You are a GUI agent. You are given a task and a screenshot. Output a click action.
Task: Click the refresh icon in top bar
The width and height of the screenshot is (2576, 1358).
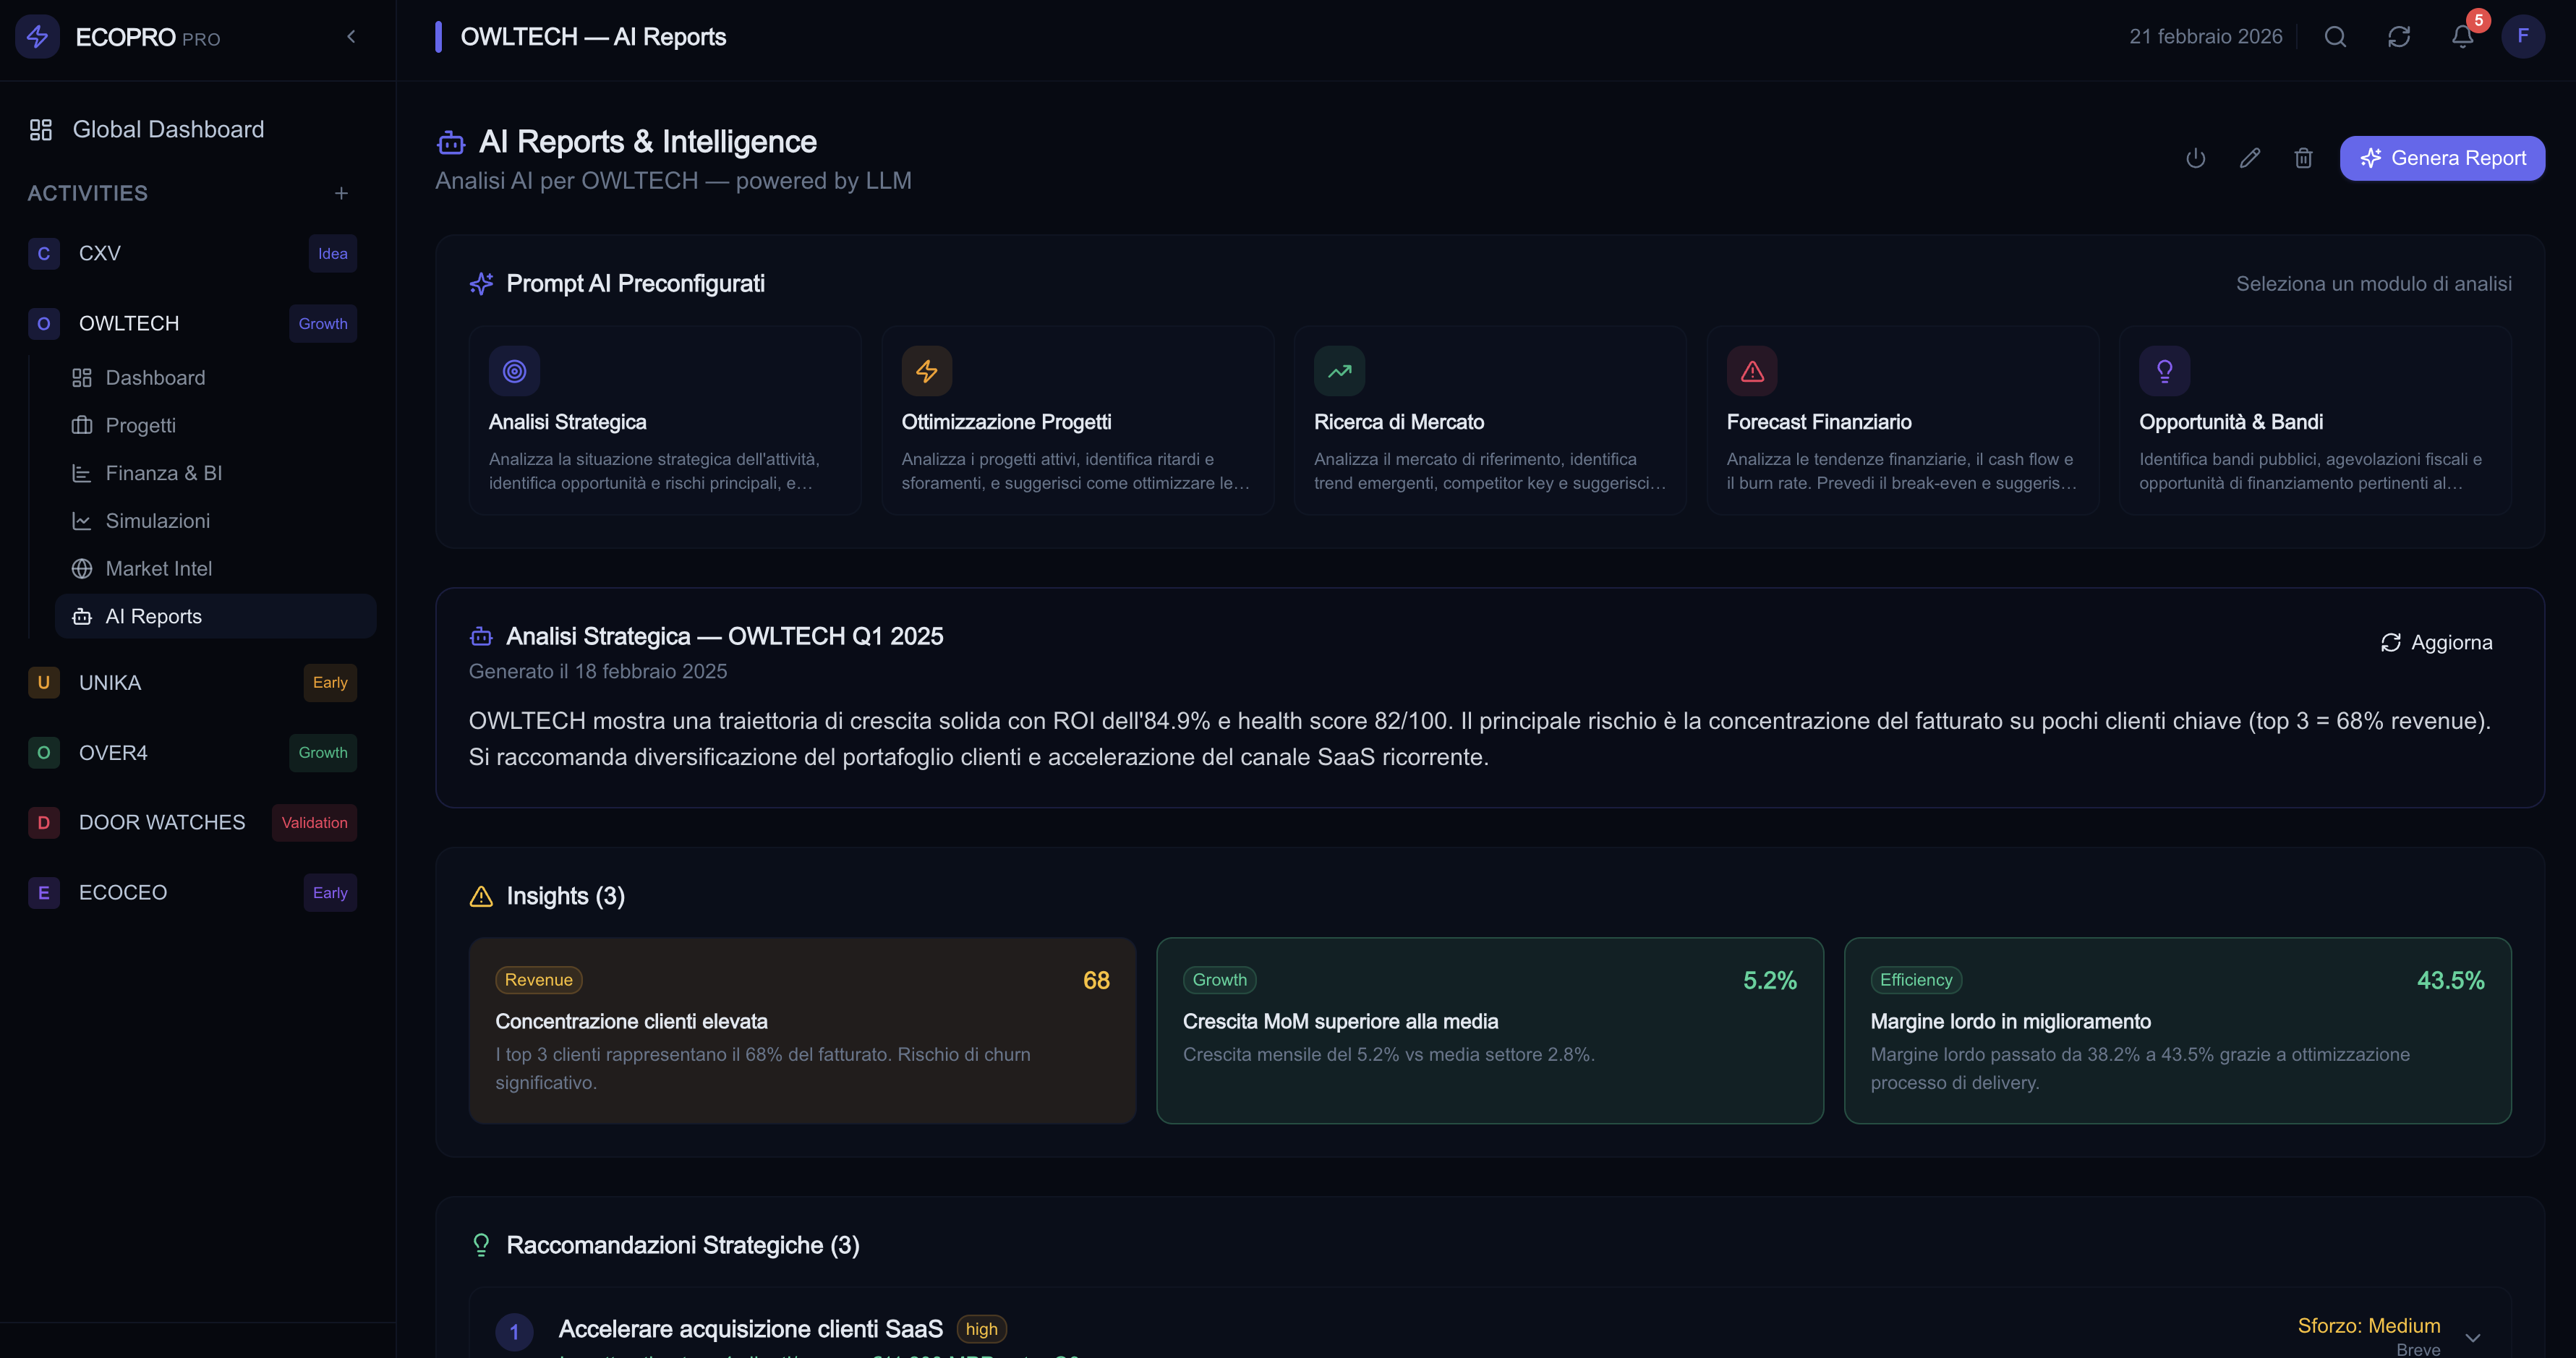2399,37
